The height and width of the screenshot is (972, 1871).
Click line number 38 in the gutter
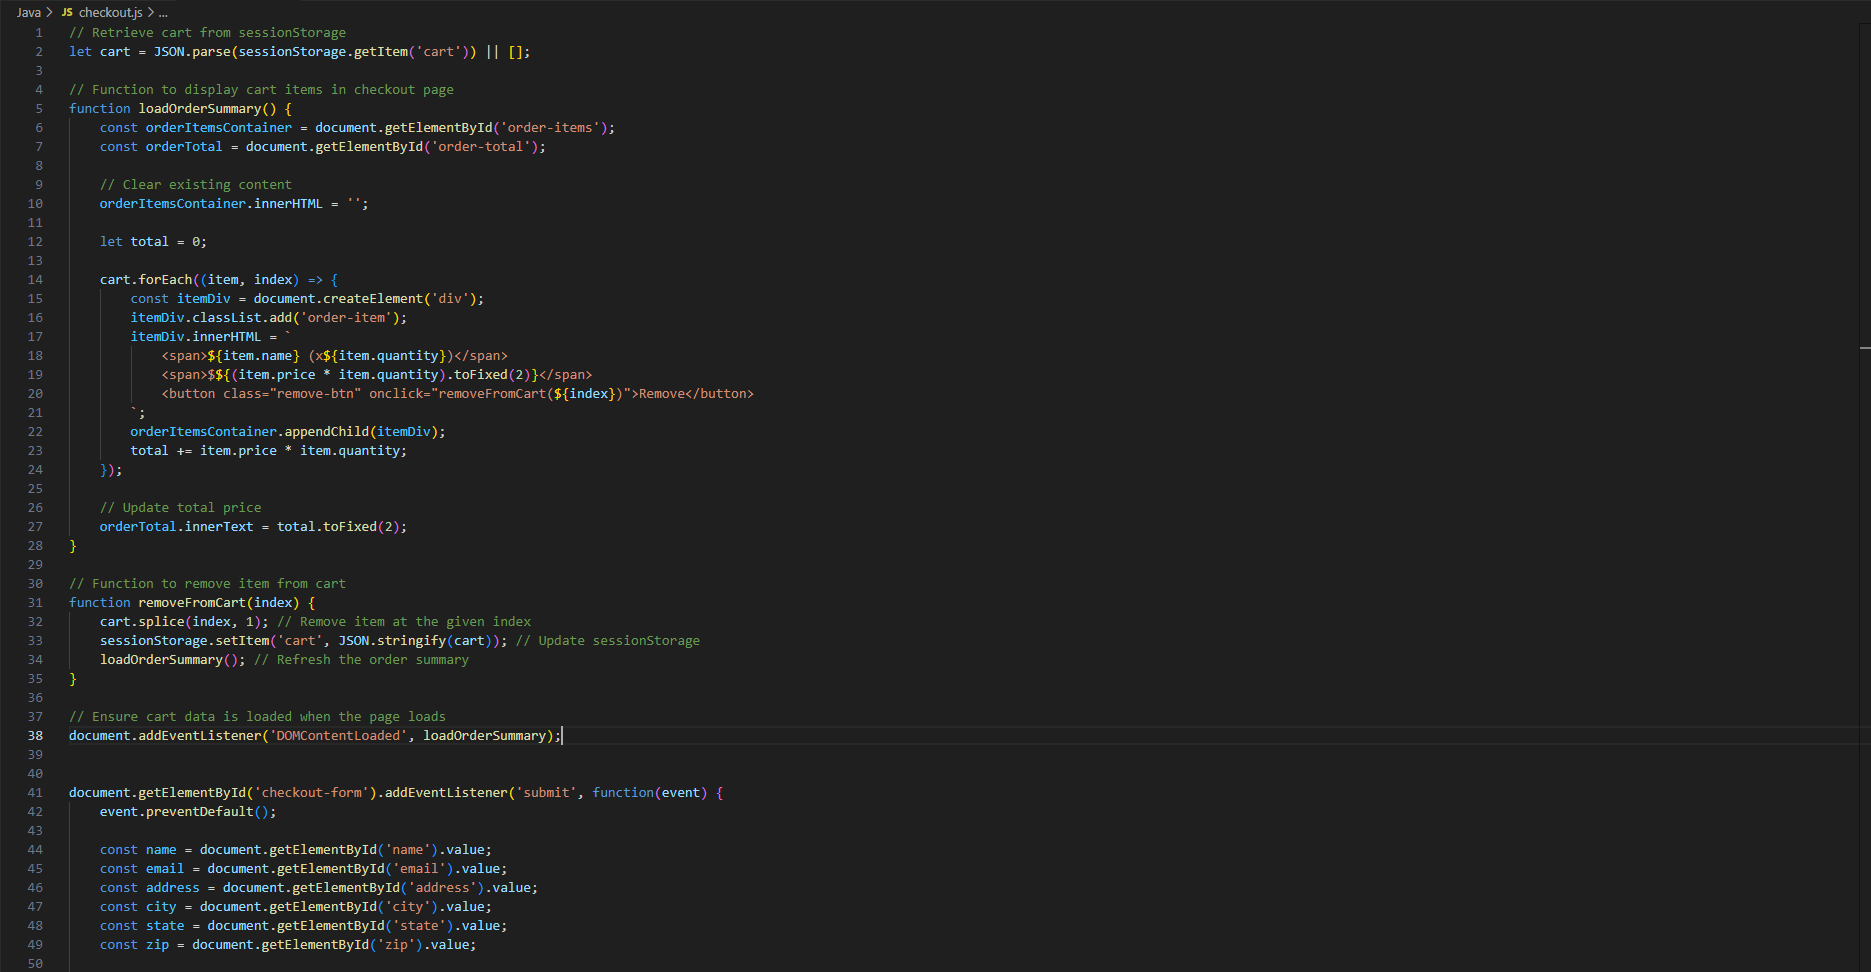pyautogui.click(x=35, y=735)
